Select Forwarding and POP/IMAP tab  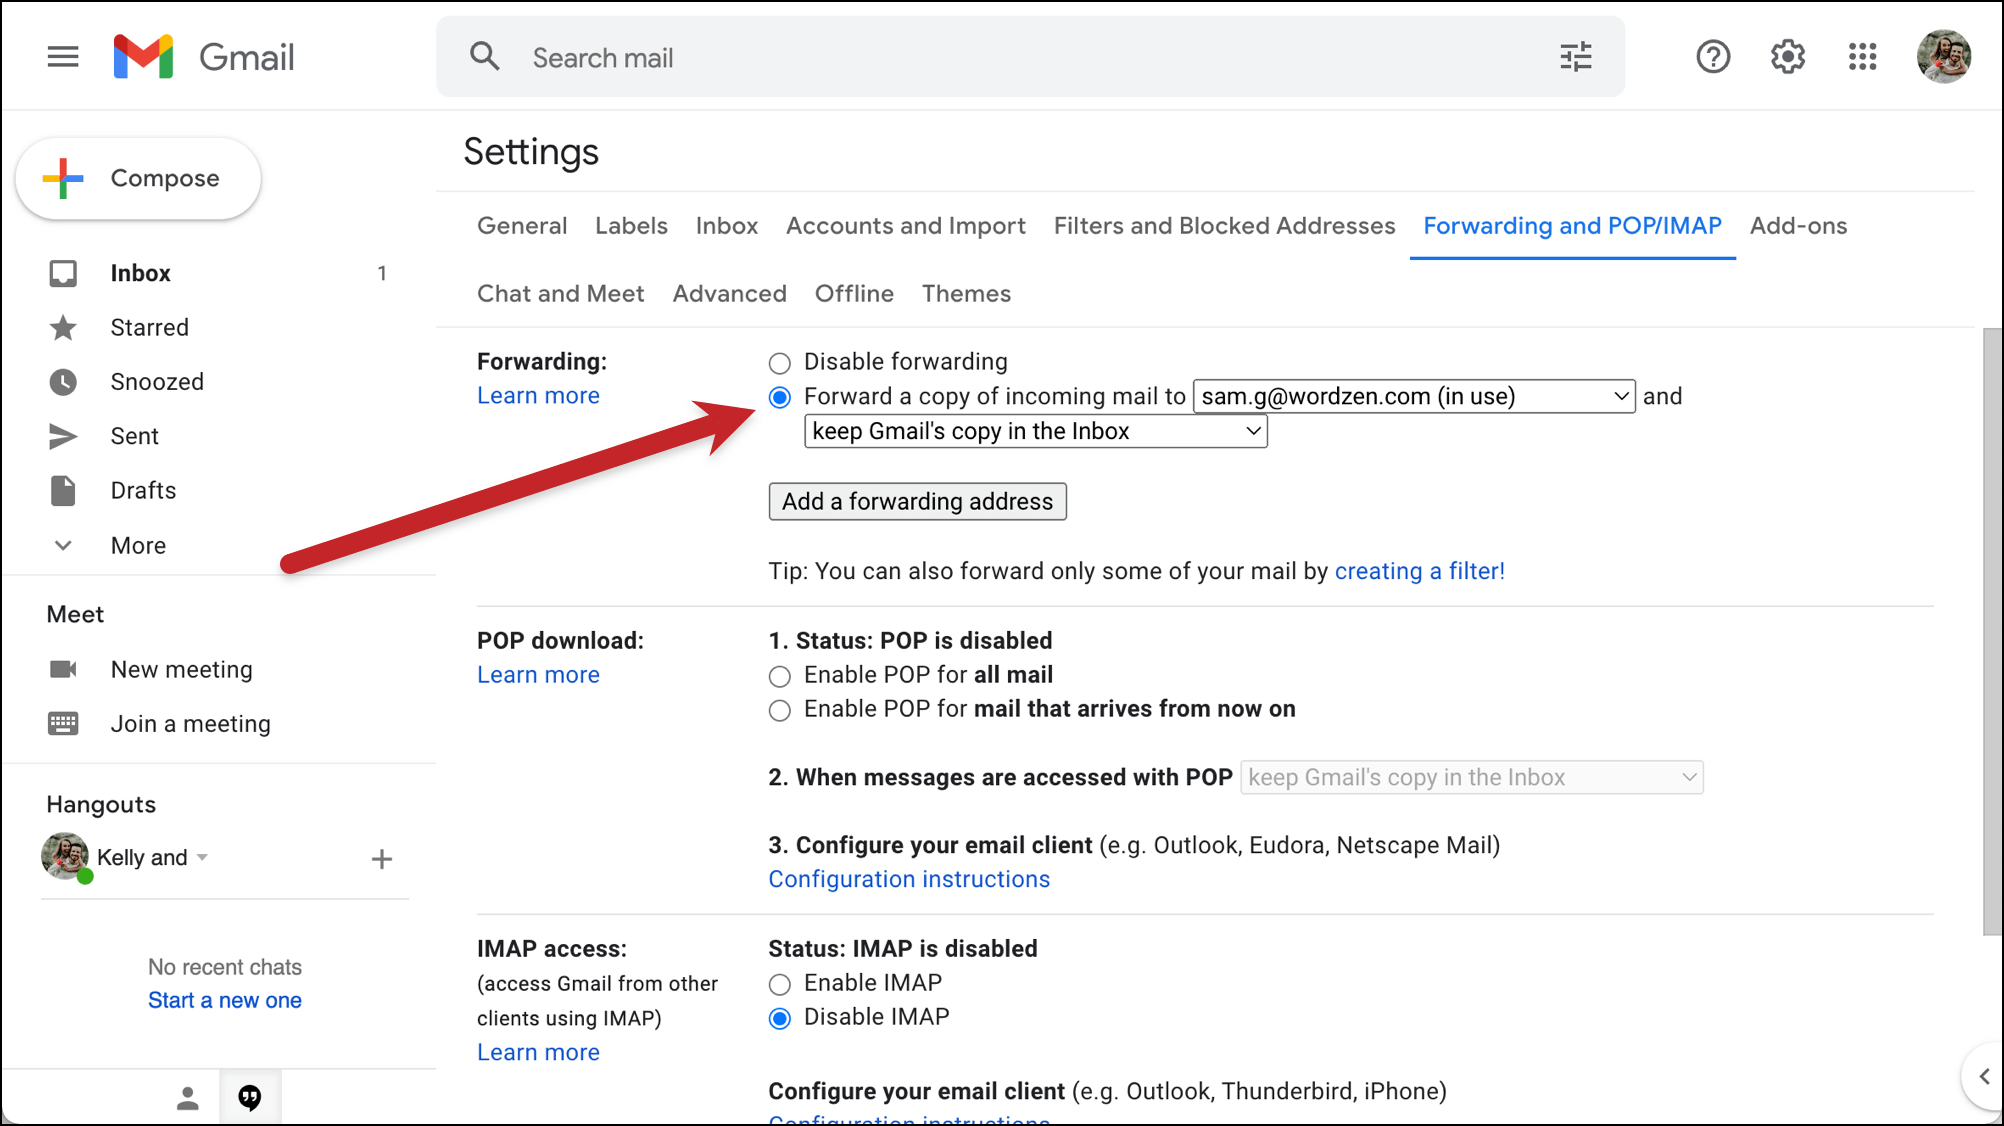(x=1572, y=226)
